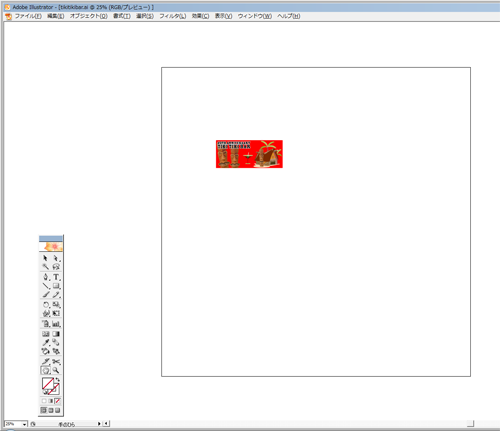Viewport: 500px width, 431px height.
Task: Click the Fill color swatch
Action: pos(48,384)
